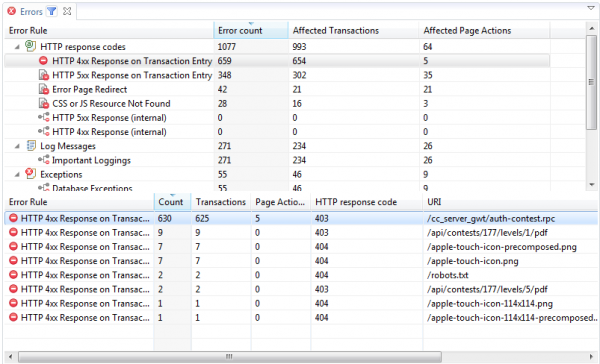This screenshot has width=600, height=364.
Task: Click the horizontal scrollbar thumb at bottom
Action: (x=230, y=357)
